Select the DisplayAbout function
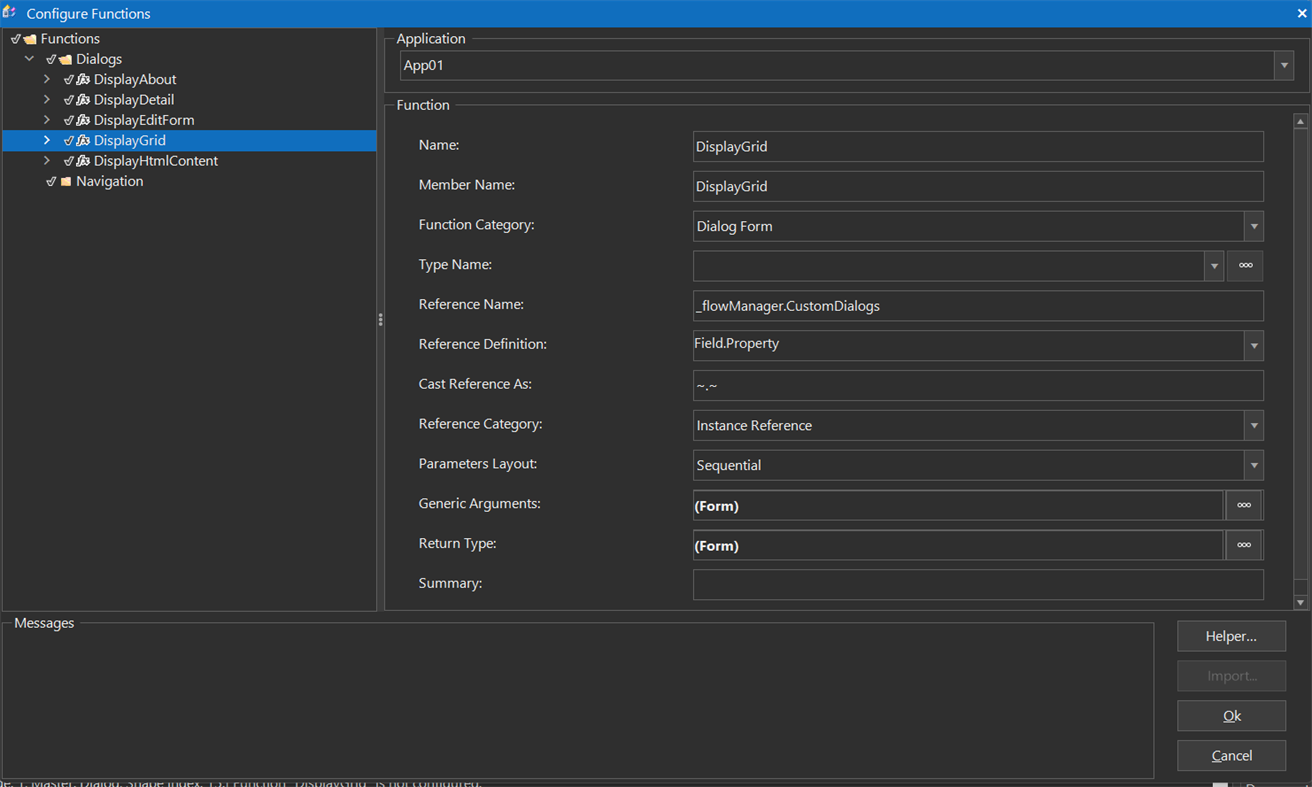This screenshot has height=787, width=1312. 135,80
